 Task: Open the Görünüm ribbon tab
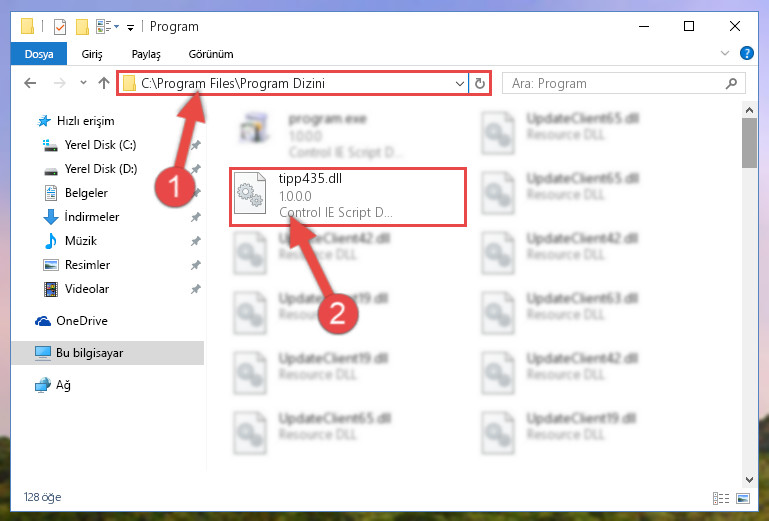pos(211,54)
